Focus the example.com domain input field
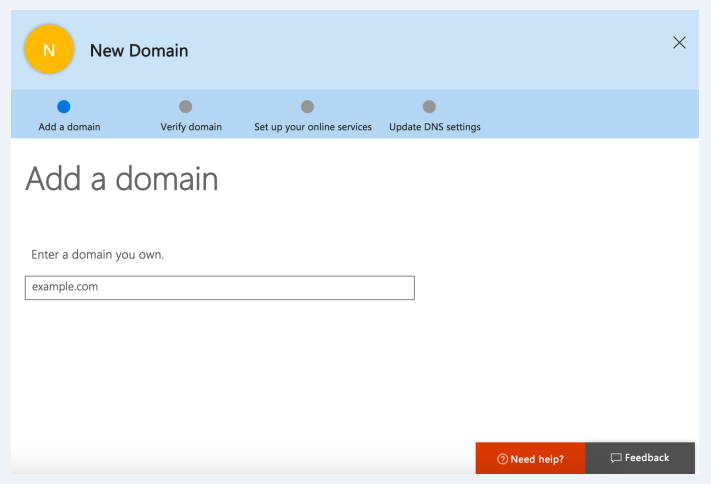This screenshot has height=484, width=711. [219, 288]
